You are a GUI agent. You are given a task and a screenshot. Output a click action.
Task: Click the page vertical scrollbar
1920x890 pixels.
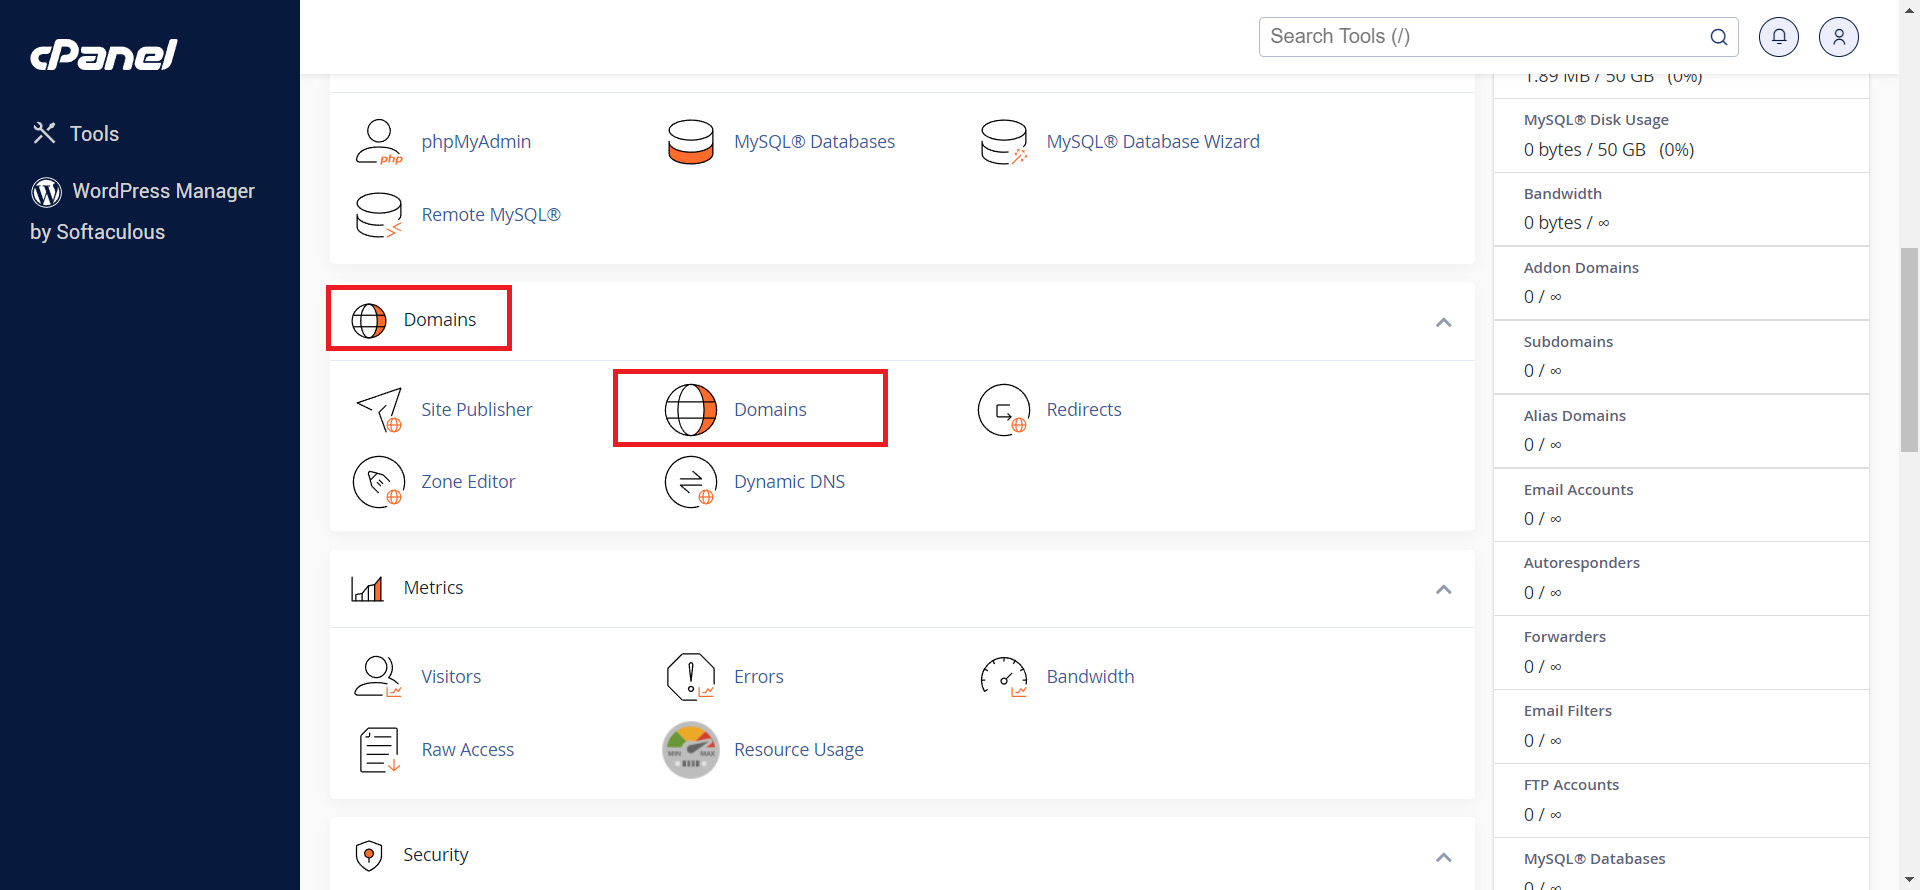point(1909,350)
